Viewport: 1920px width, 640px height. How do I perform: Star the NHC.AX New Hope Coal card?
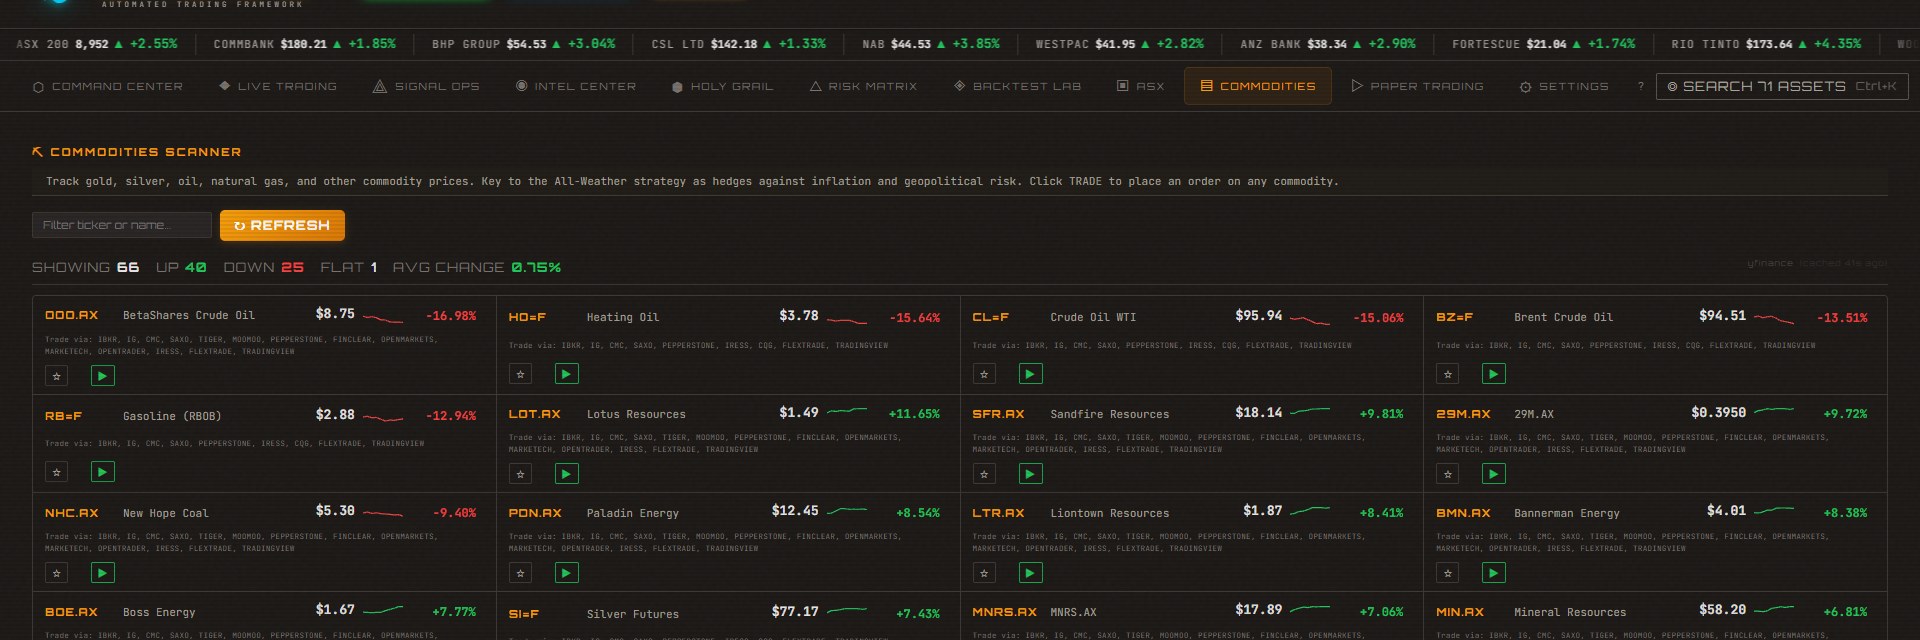(57, 573)
